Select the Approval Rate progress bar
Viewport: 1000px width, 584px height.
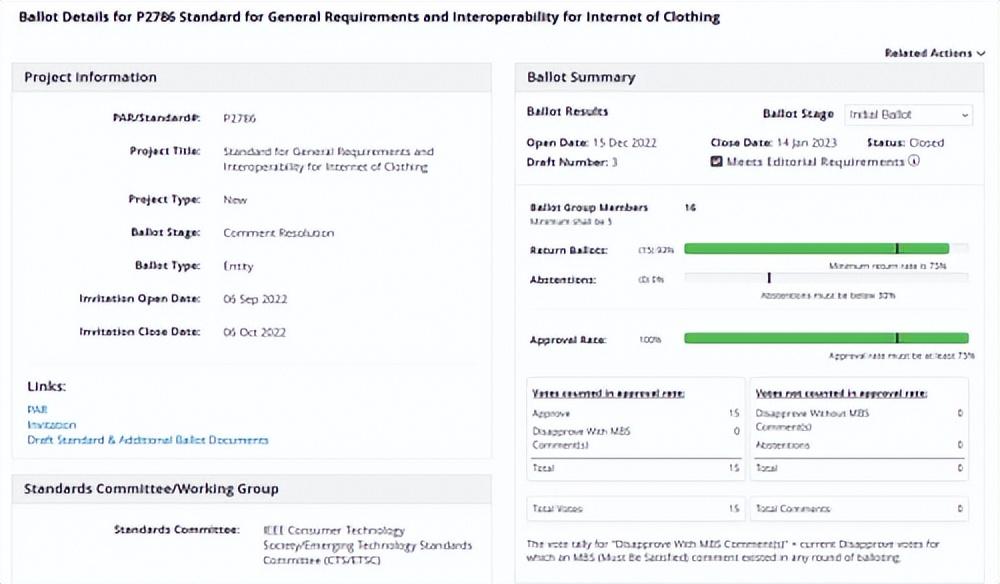(x=825, y=339)
